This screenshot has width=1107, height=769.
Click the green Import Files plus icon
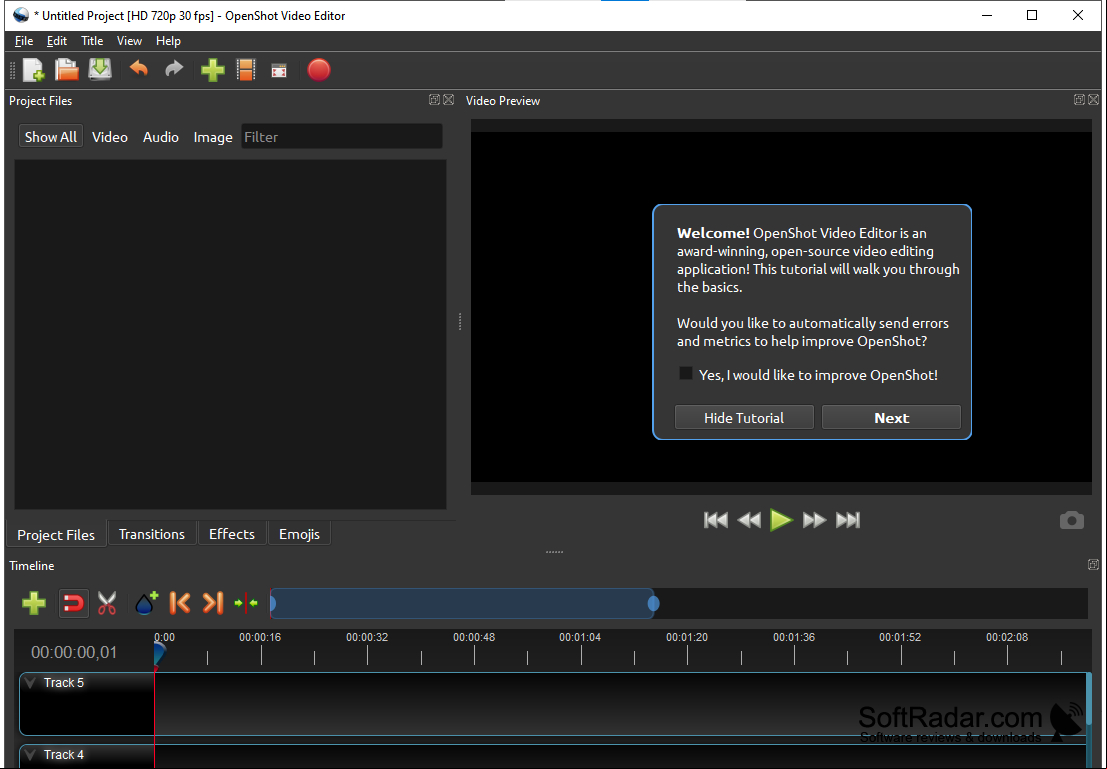coord(213,70)
